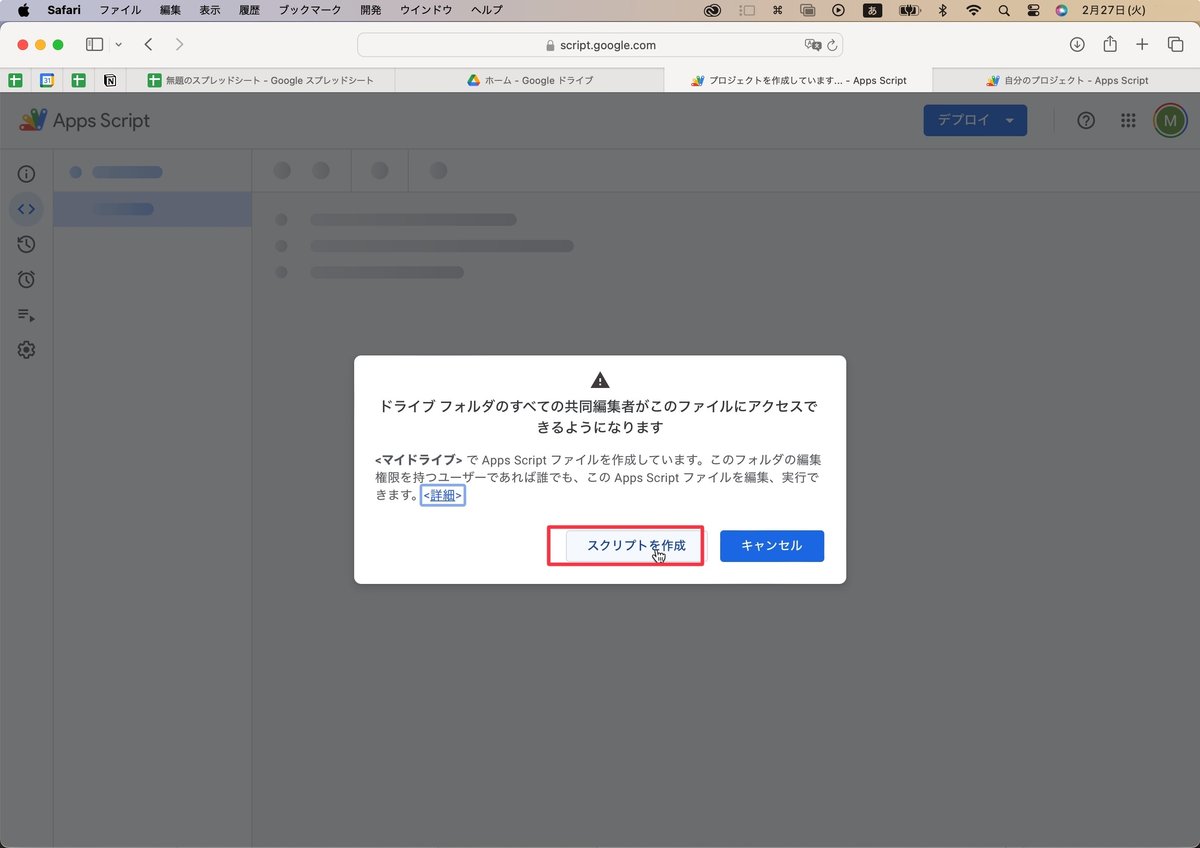Image resolution: width=1200 pixels, height=848 pixels.
Task: Click the Apps Script logo
Action: tap(84, 120)
